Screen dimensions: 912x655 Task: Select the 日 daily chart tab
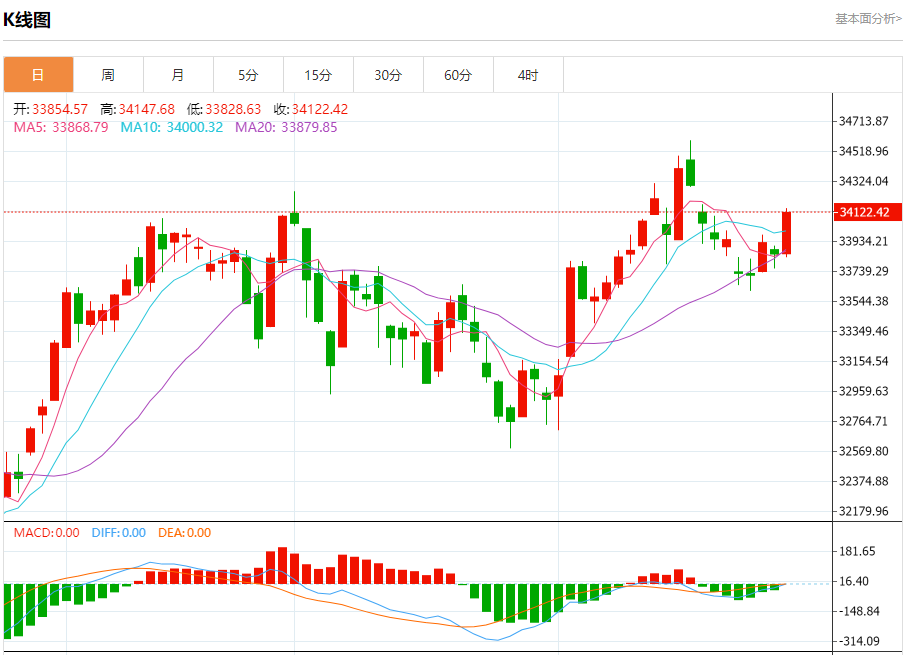pos(38,74)
